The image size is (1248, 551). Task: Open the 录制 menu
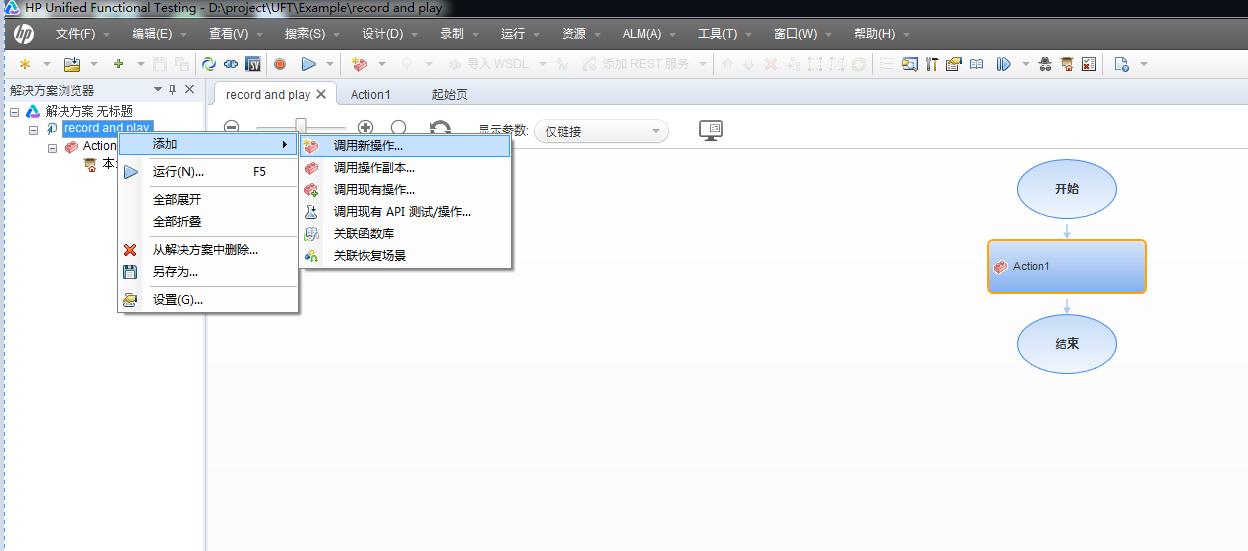452,34
